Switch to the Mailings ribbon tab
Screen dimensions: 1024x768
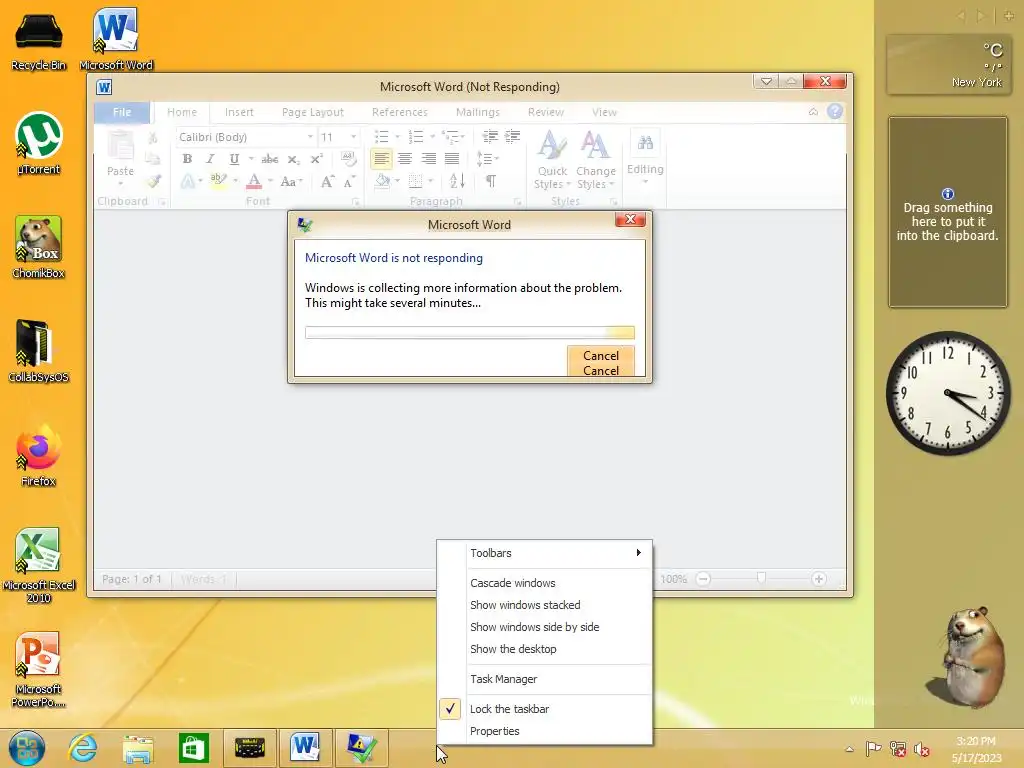pyautogui.click(x=477, y=112)
